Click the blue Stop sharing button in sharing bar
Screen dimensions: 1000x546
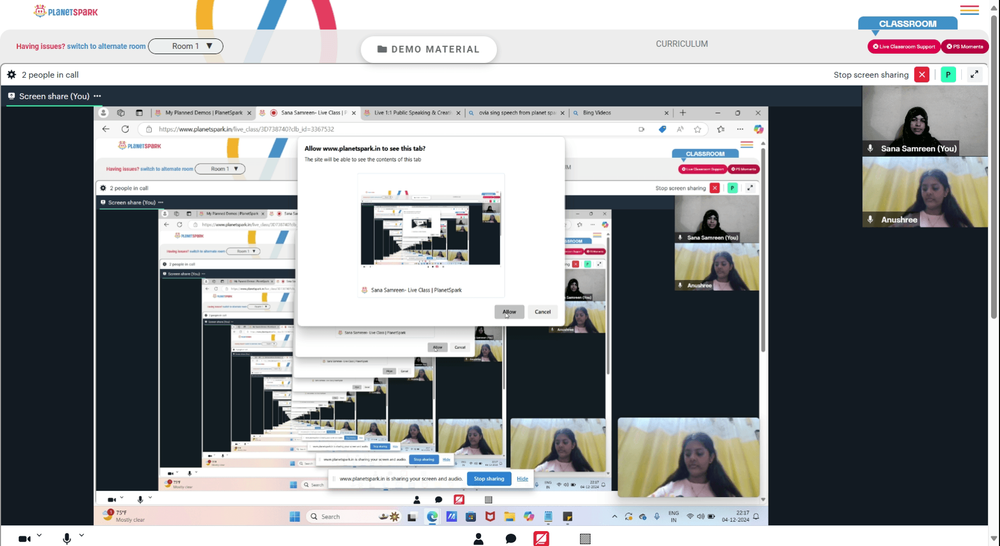tap(489, 478)
